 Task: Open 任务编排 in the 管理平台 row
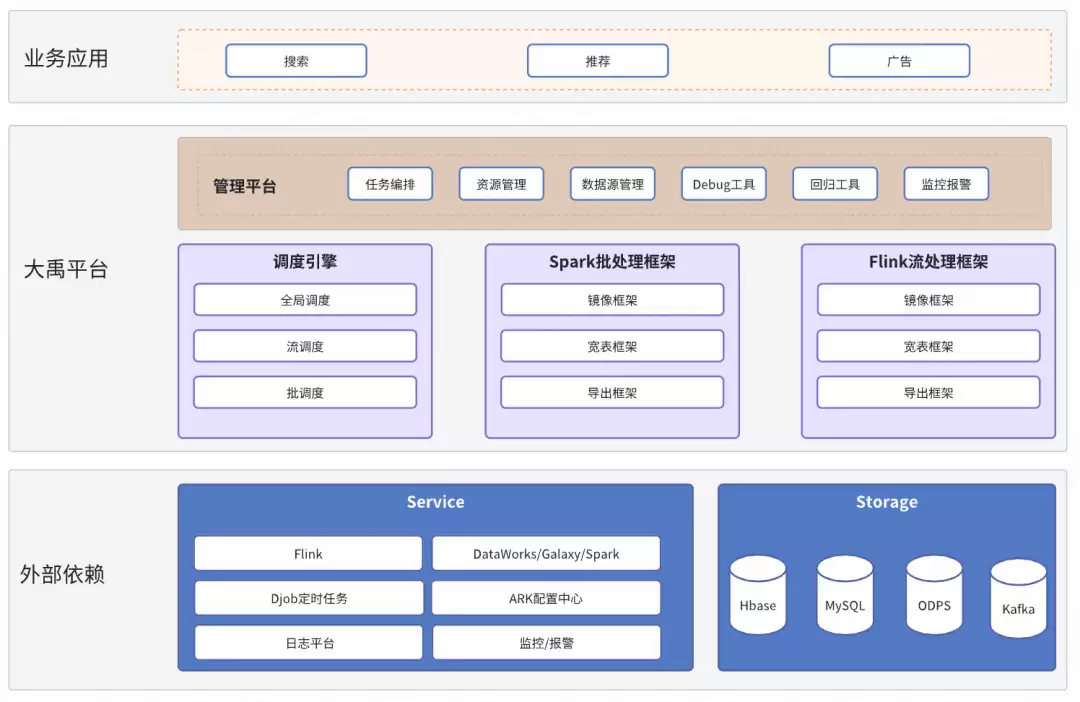coord(390,184)
